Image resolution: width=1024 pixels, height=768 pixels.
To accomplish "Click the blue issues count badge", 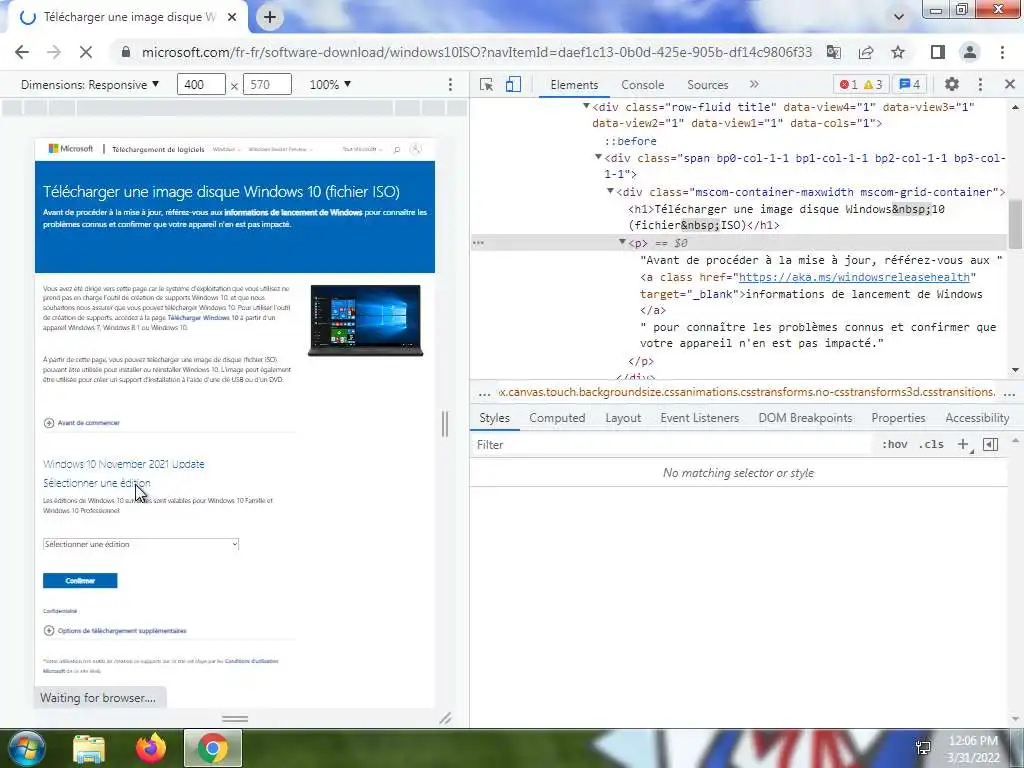I will 910,84.
